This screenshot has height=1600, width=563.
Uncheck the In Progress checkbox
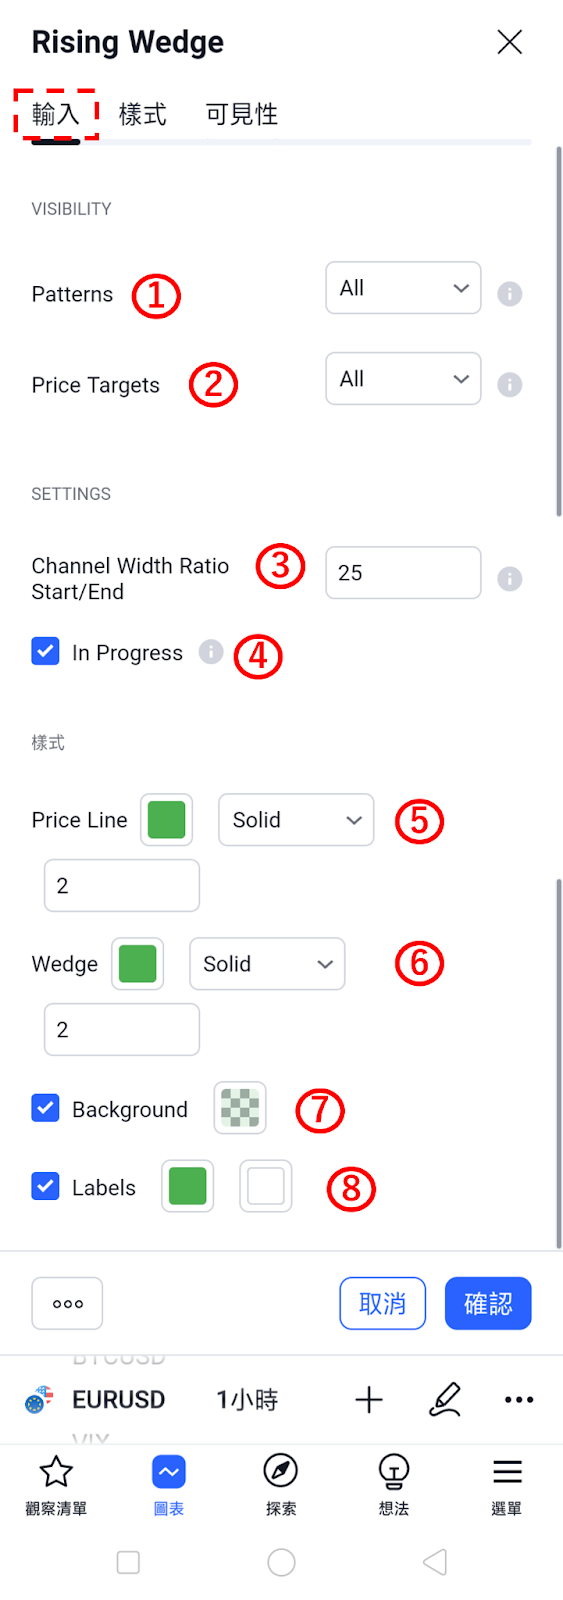(45, 652)
